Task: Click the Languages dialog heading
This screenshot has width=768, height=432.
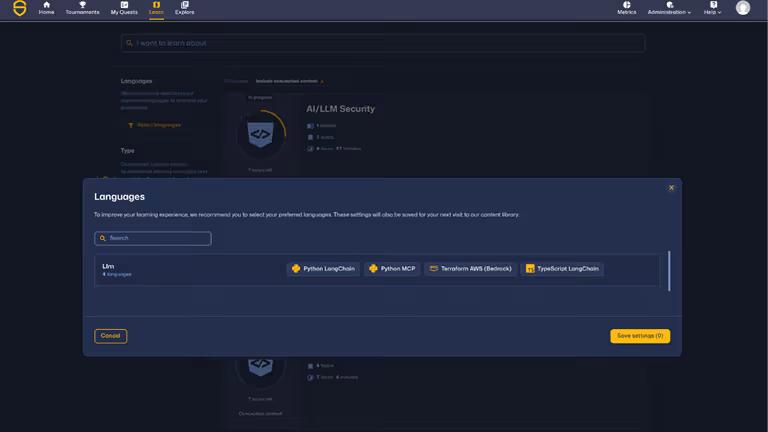Action: [120, 196]
